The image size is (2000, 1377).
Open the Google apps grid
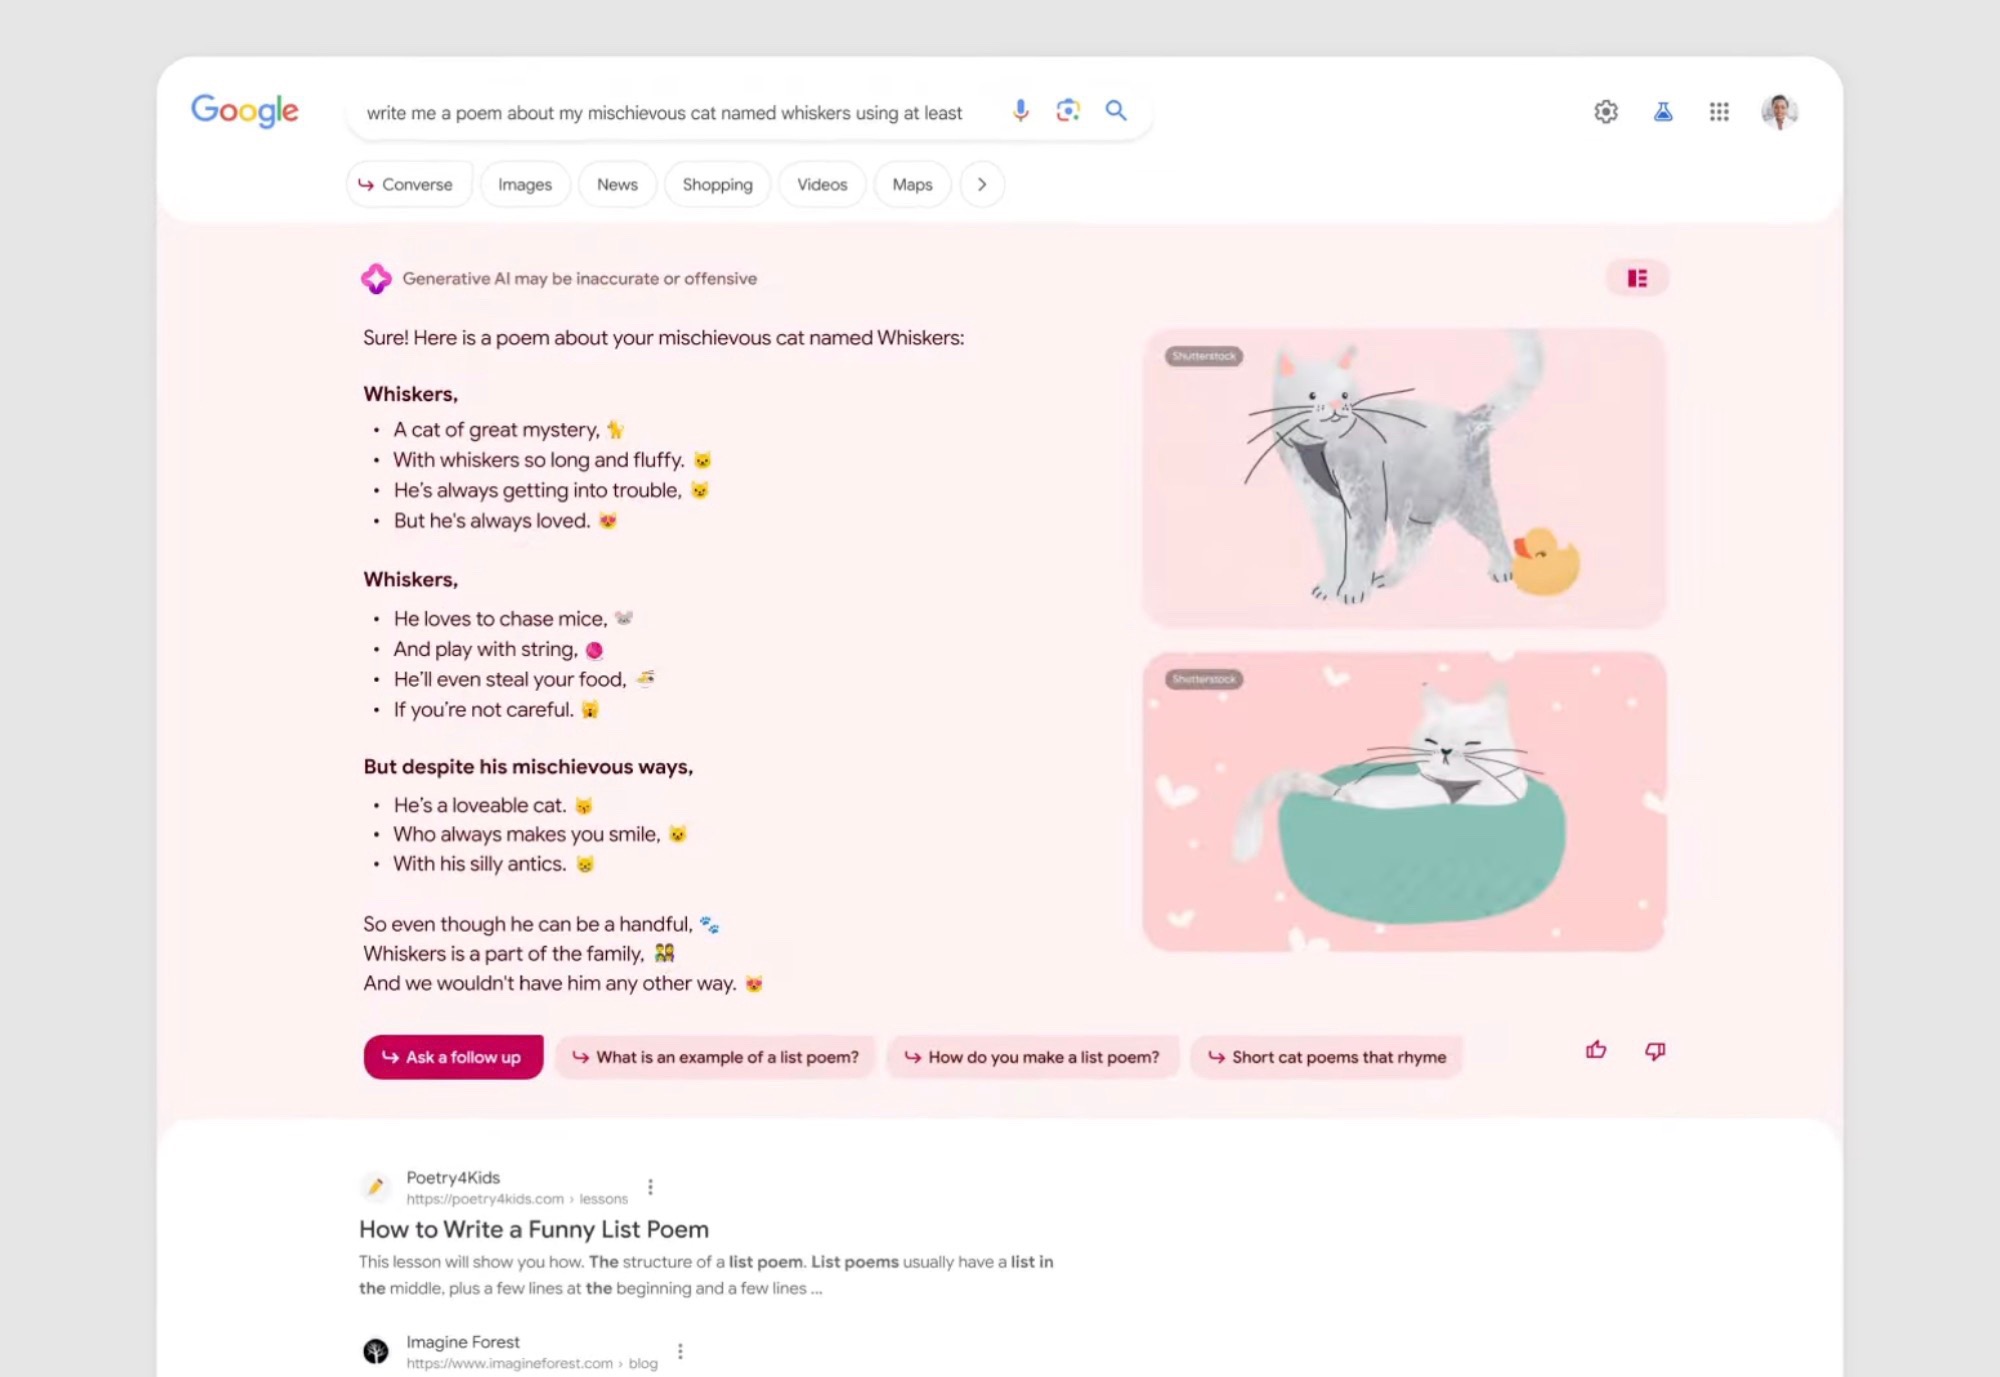pos(1719,112)
